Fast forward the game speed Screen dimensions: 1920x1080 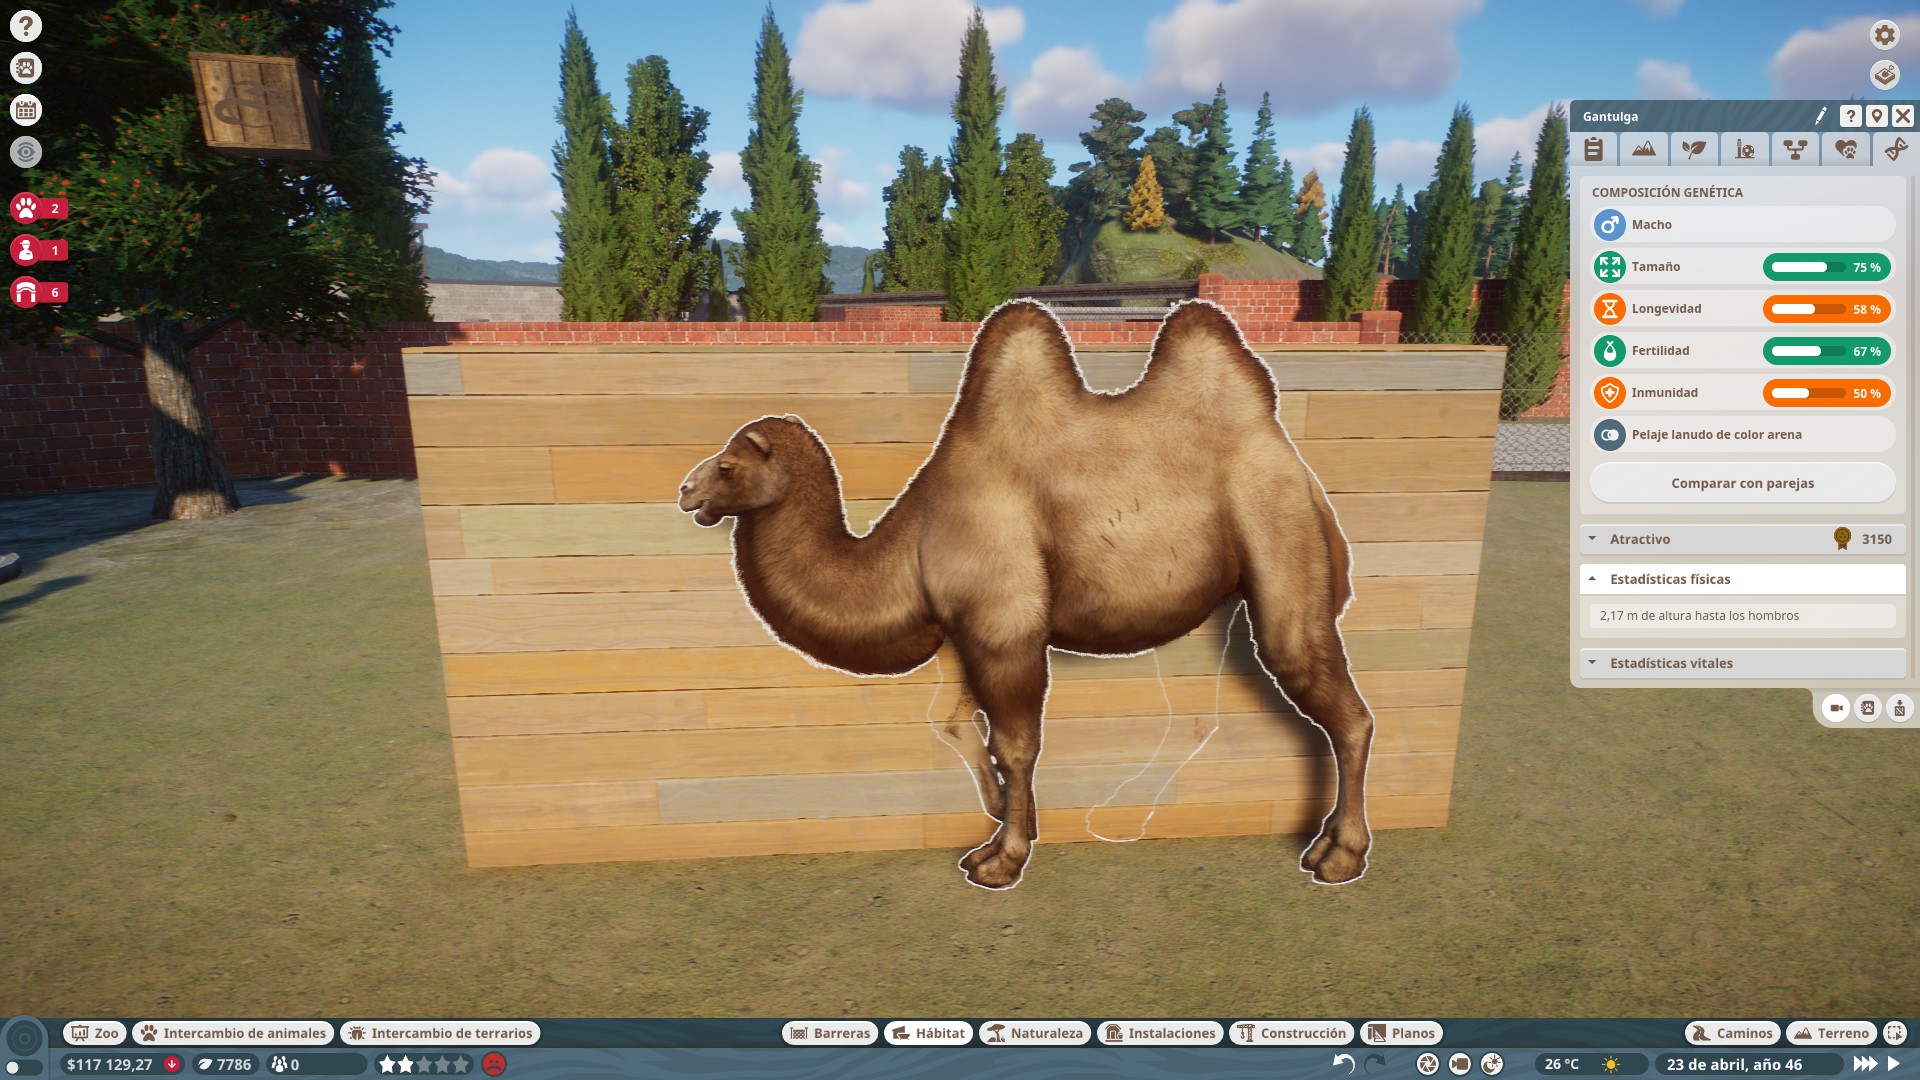coord(1865,1063)
